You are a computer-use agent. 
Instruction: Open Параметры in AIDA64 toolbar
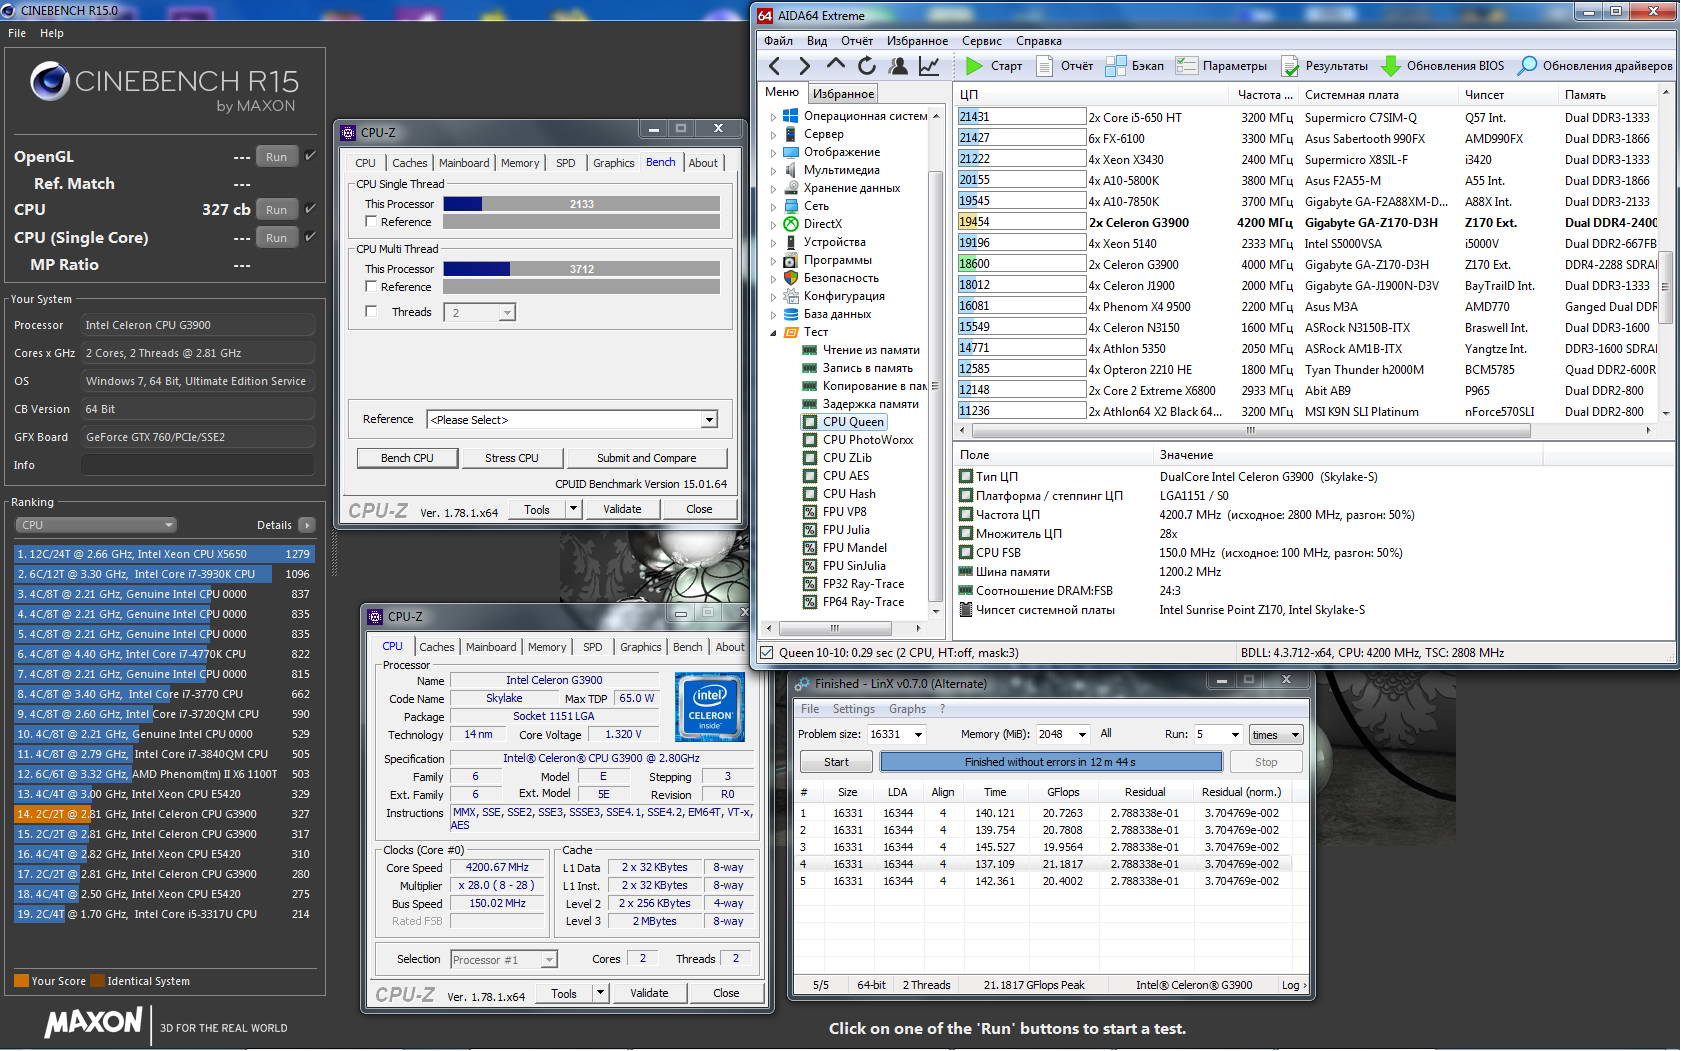pyautogui.click(x=1222, y=66)
